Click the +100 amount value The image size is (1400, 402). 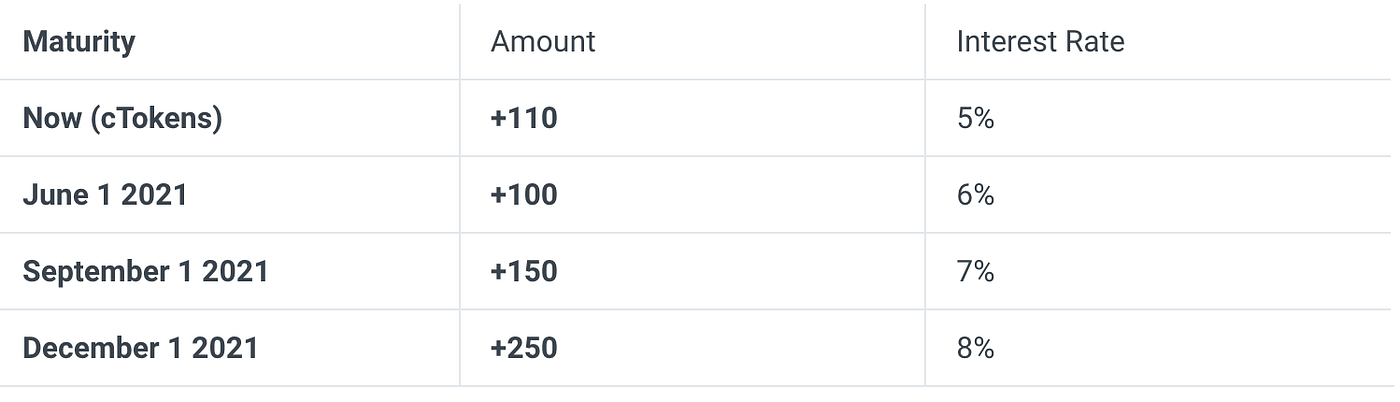[x=524, y=195]
